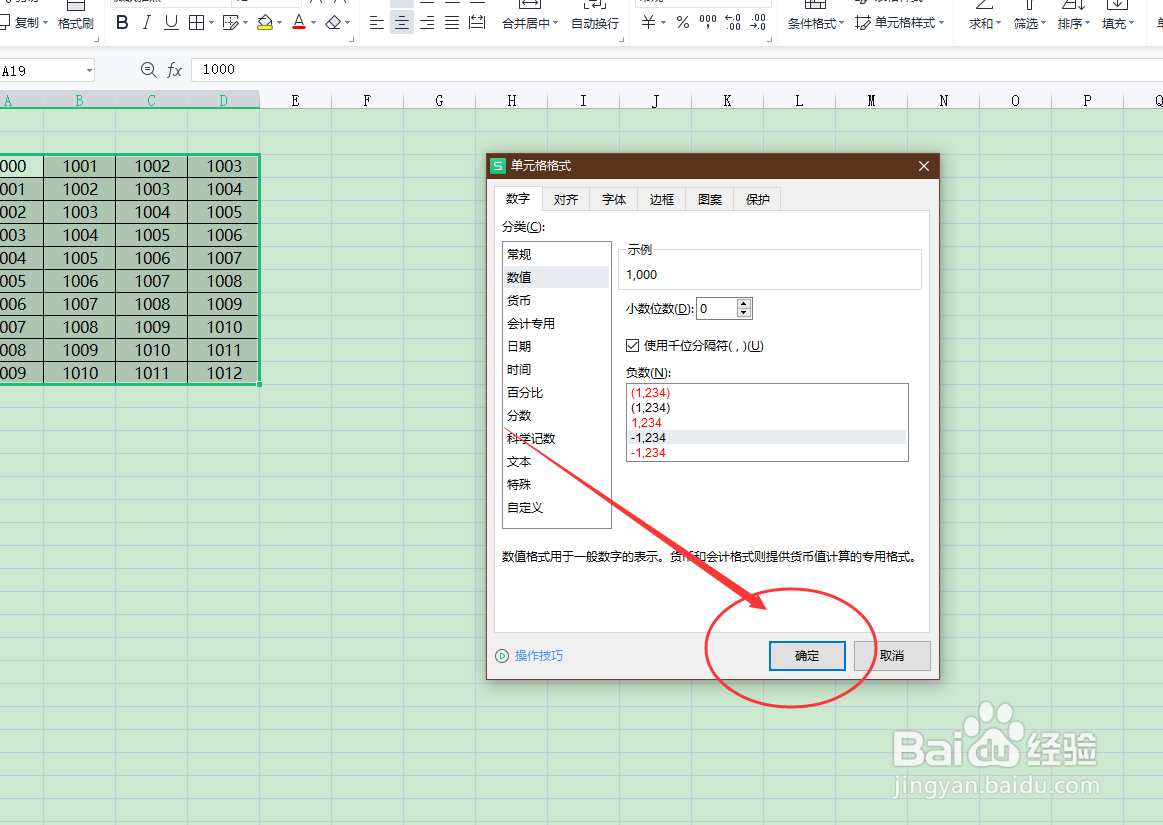Justify text alignment
This screenshot has height=825, width=1163.
pos(452,23)
